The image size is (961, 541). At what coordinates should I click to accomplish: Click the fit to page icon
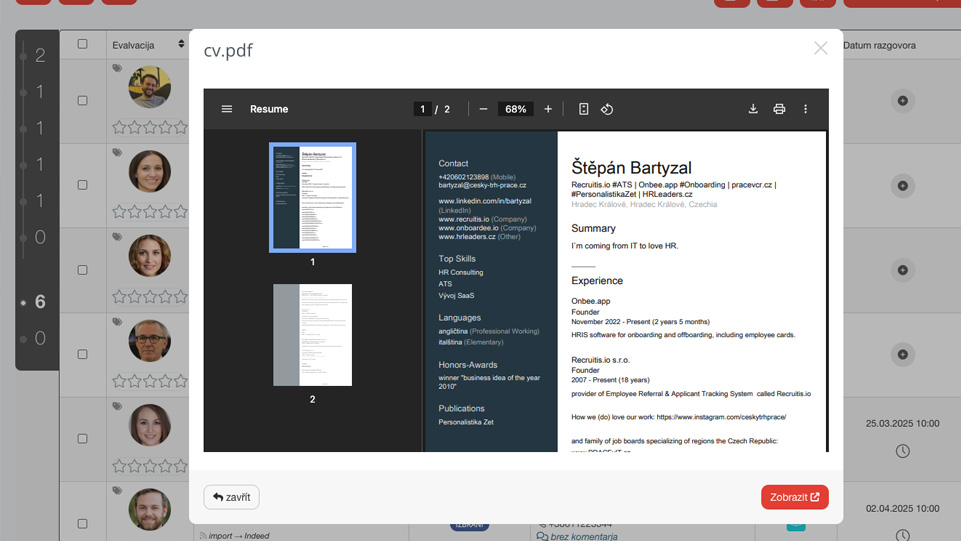(x=583, y=109)
